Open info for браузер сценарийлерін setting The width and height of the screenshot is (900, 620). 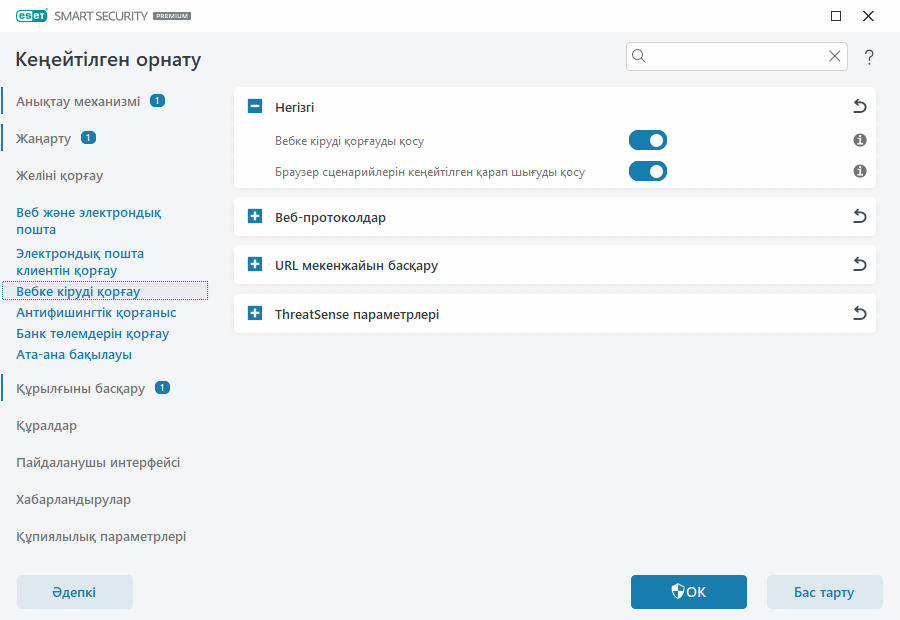tap(859, 171)
